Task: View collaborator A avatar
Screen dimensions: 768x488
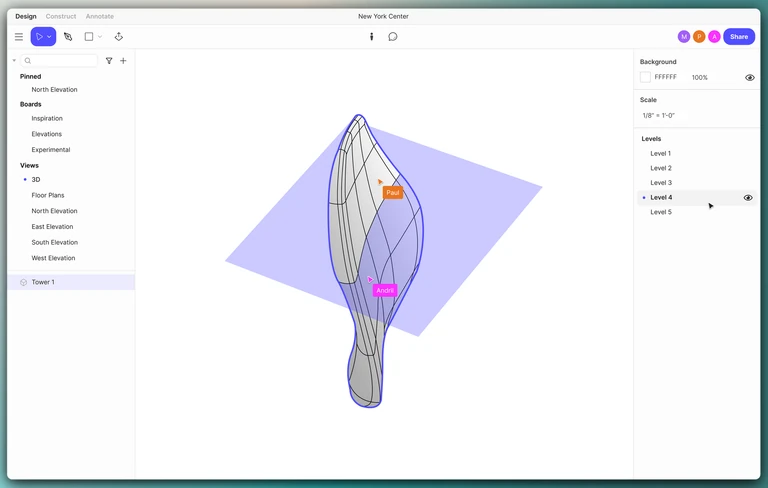Action: (x=714, y=37)
